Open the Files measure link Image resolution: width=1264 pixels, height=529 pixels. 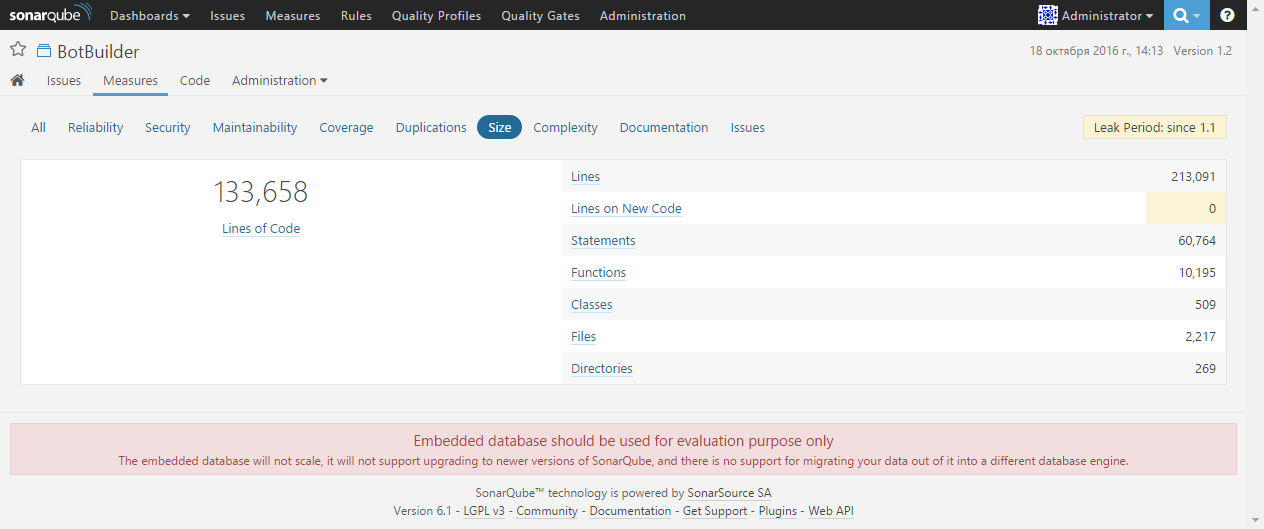point(584,337)
